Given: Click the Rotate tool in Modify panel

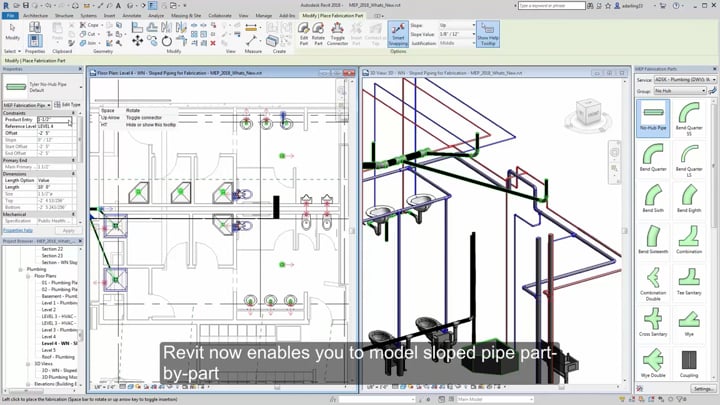Looking at the screenshot, I should tap(167, 41).
